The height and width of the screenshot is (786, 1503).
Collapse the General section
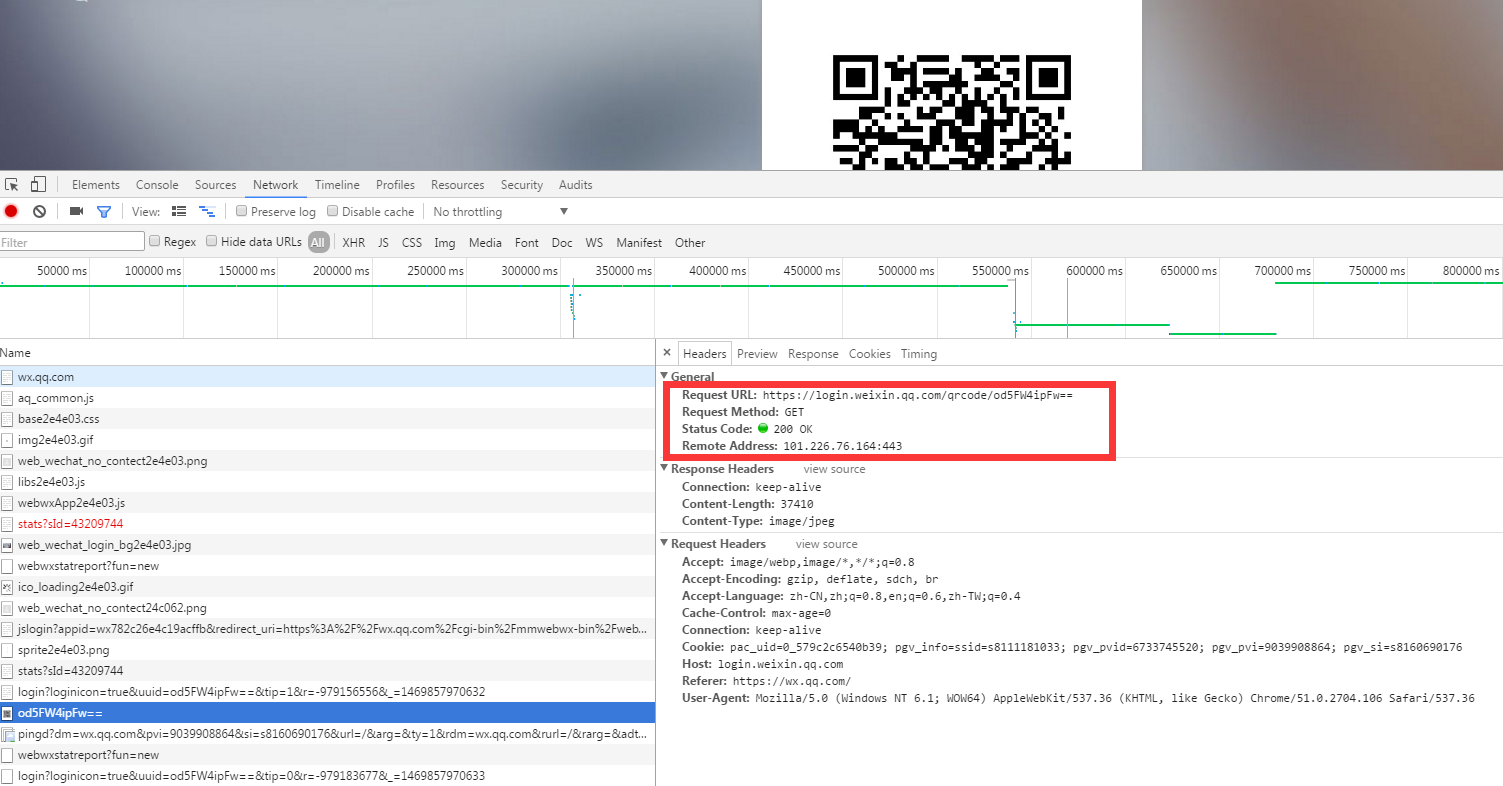coord(664,376)
